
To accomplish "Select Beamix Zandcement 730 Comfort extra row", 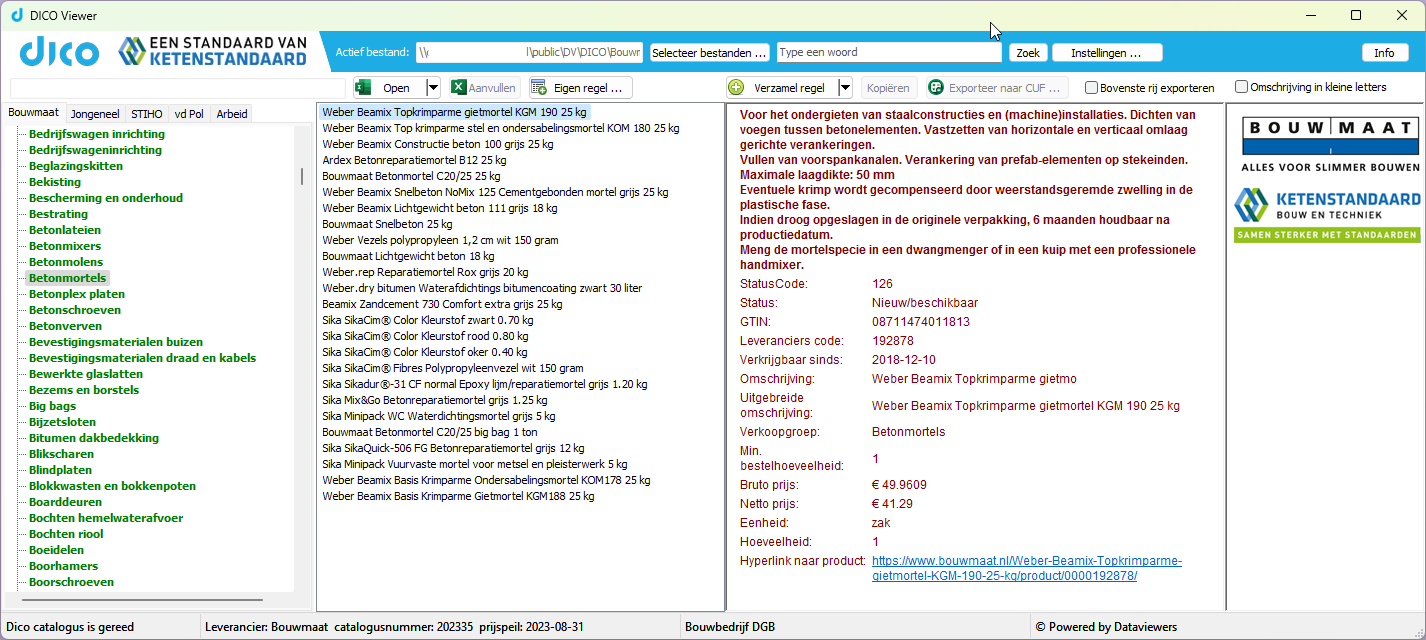I will coord(442,304).
